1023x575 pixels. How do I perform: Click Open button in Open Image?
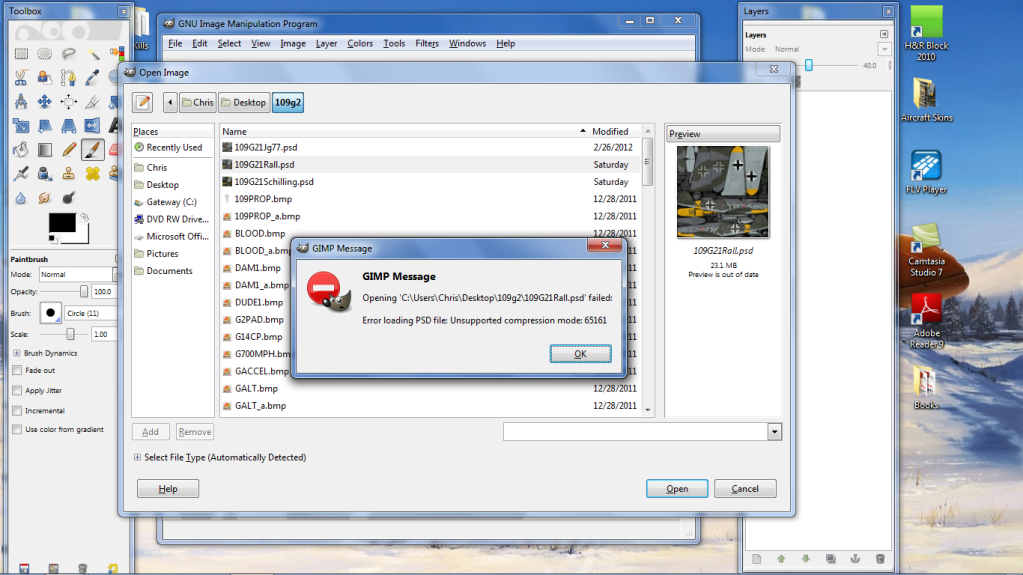click(x=677, y=489)
